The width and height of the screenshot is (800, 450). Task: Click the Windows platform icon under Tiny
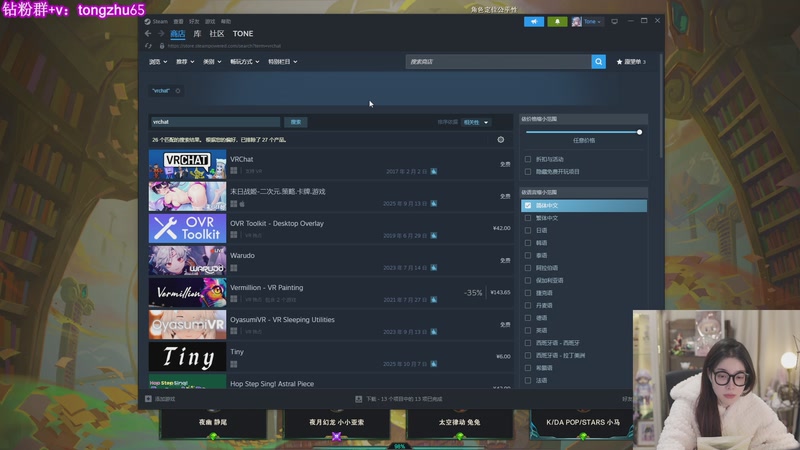(x=234, y=364)
